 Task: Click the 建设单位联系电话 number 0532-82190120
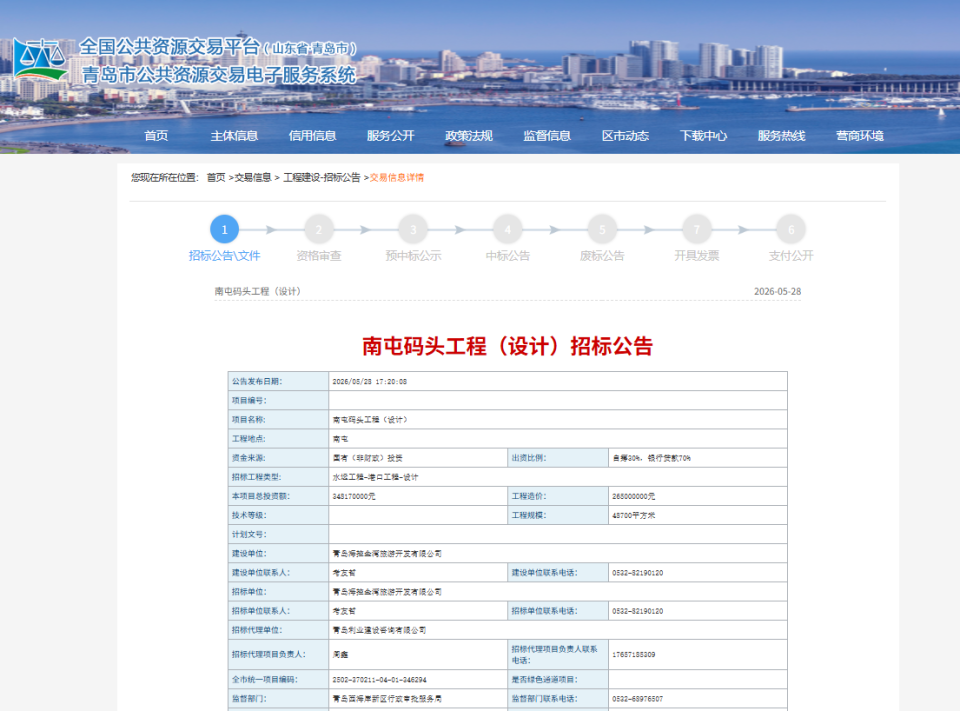point(637,573)
